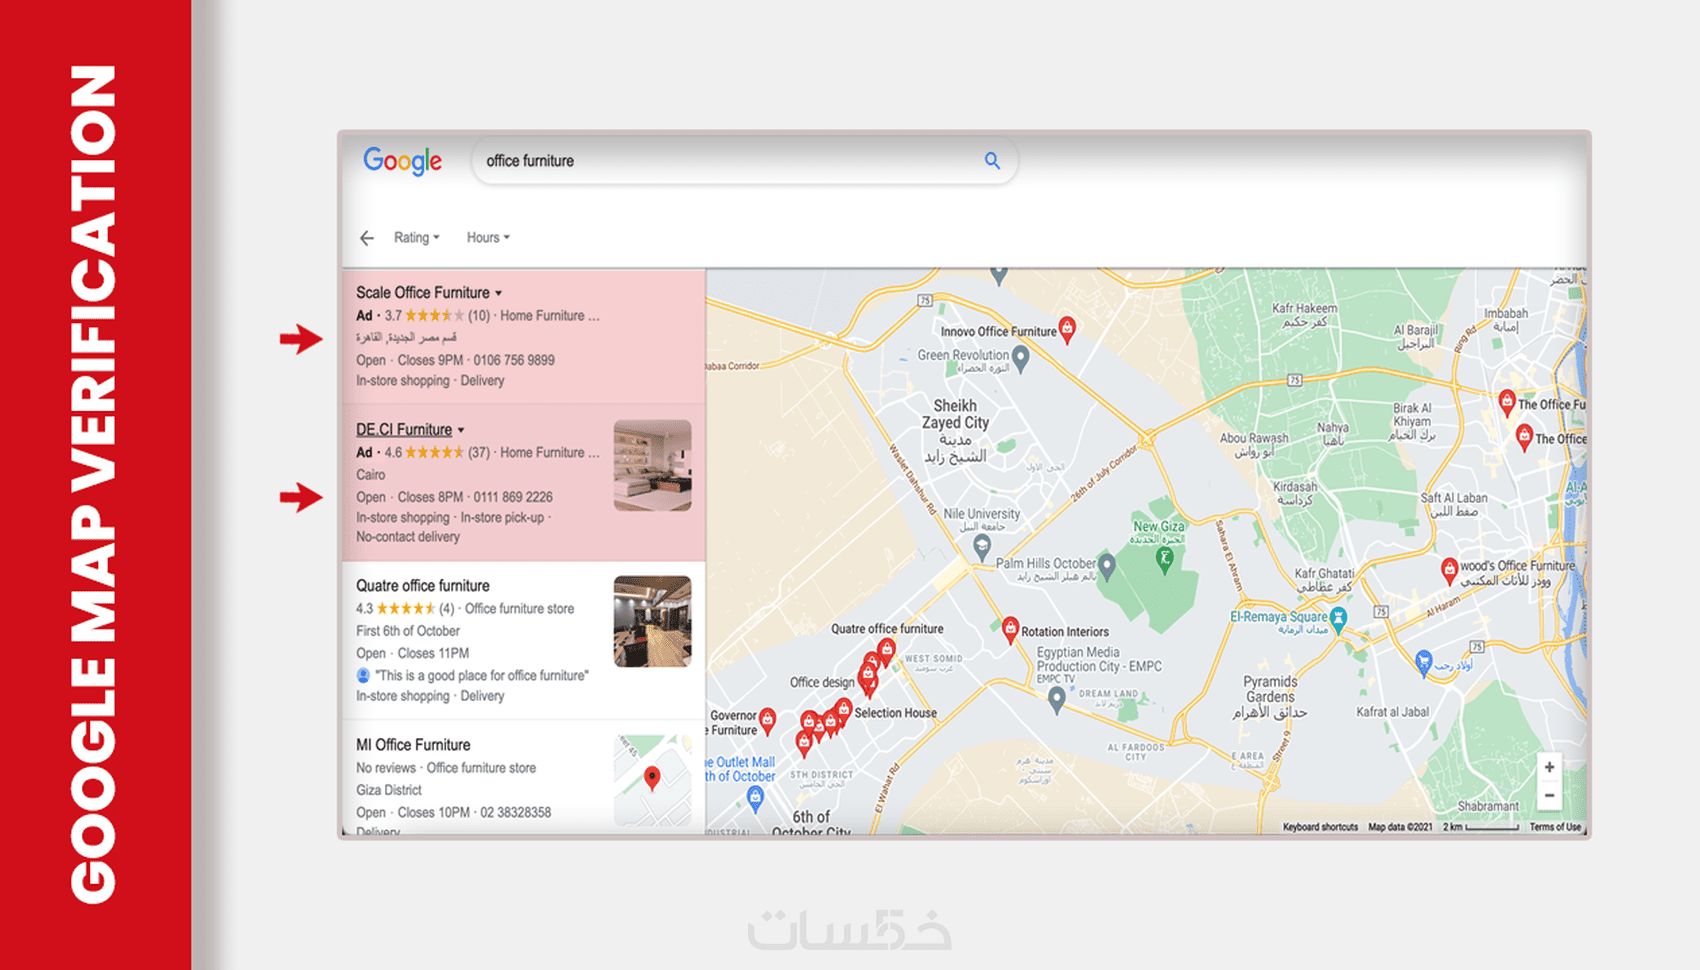Focus the search box containing office furniture
Viewport: 1700px width, 970px height.
744,161
